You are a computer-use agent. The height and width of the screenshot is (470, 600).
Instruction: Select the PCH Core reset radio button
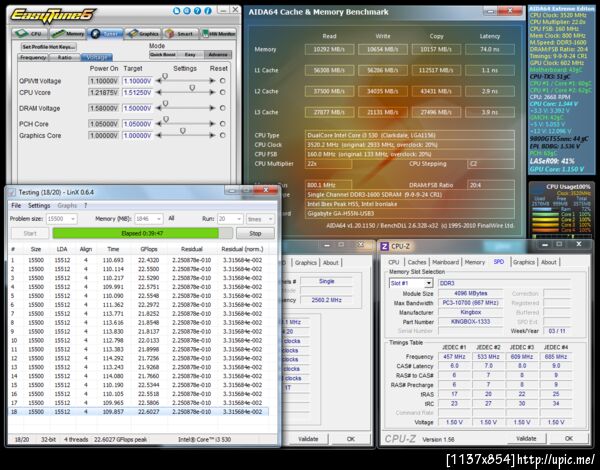click(x=222, y=124)
